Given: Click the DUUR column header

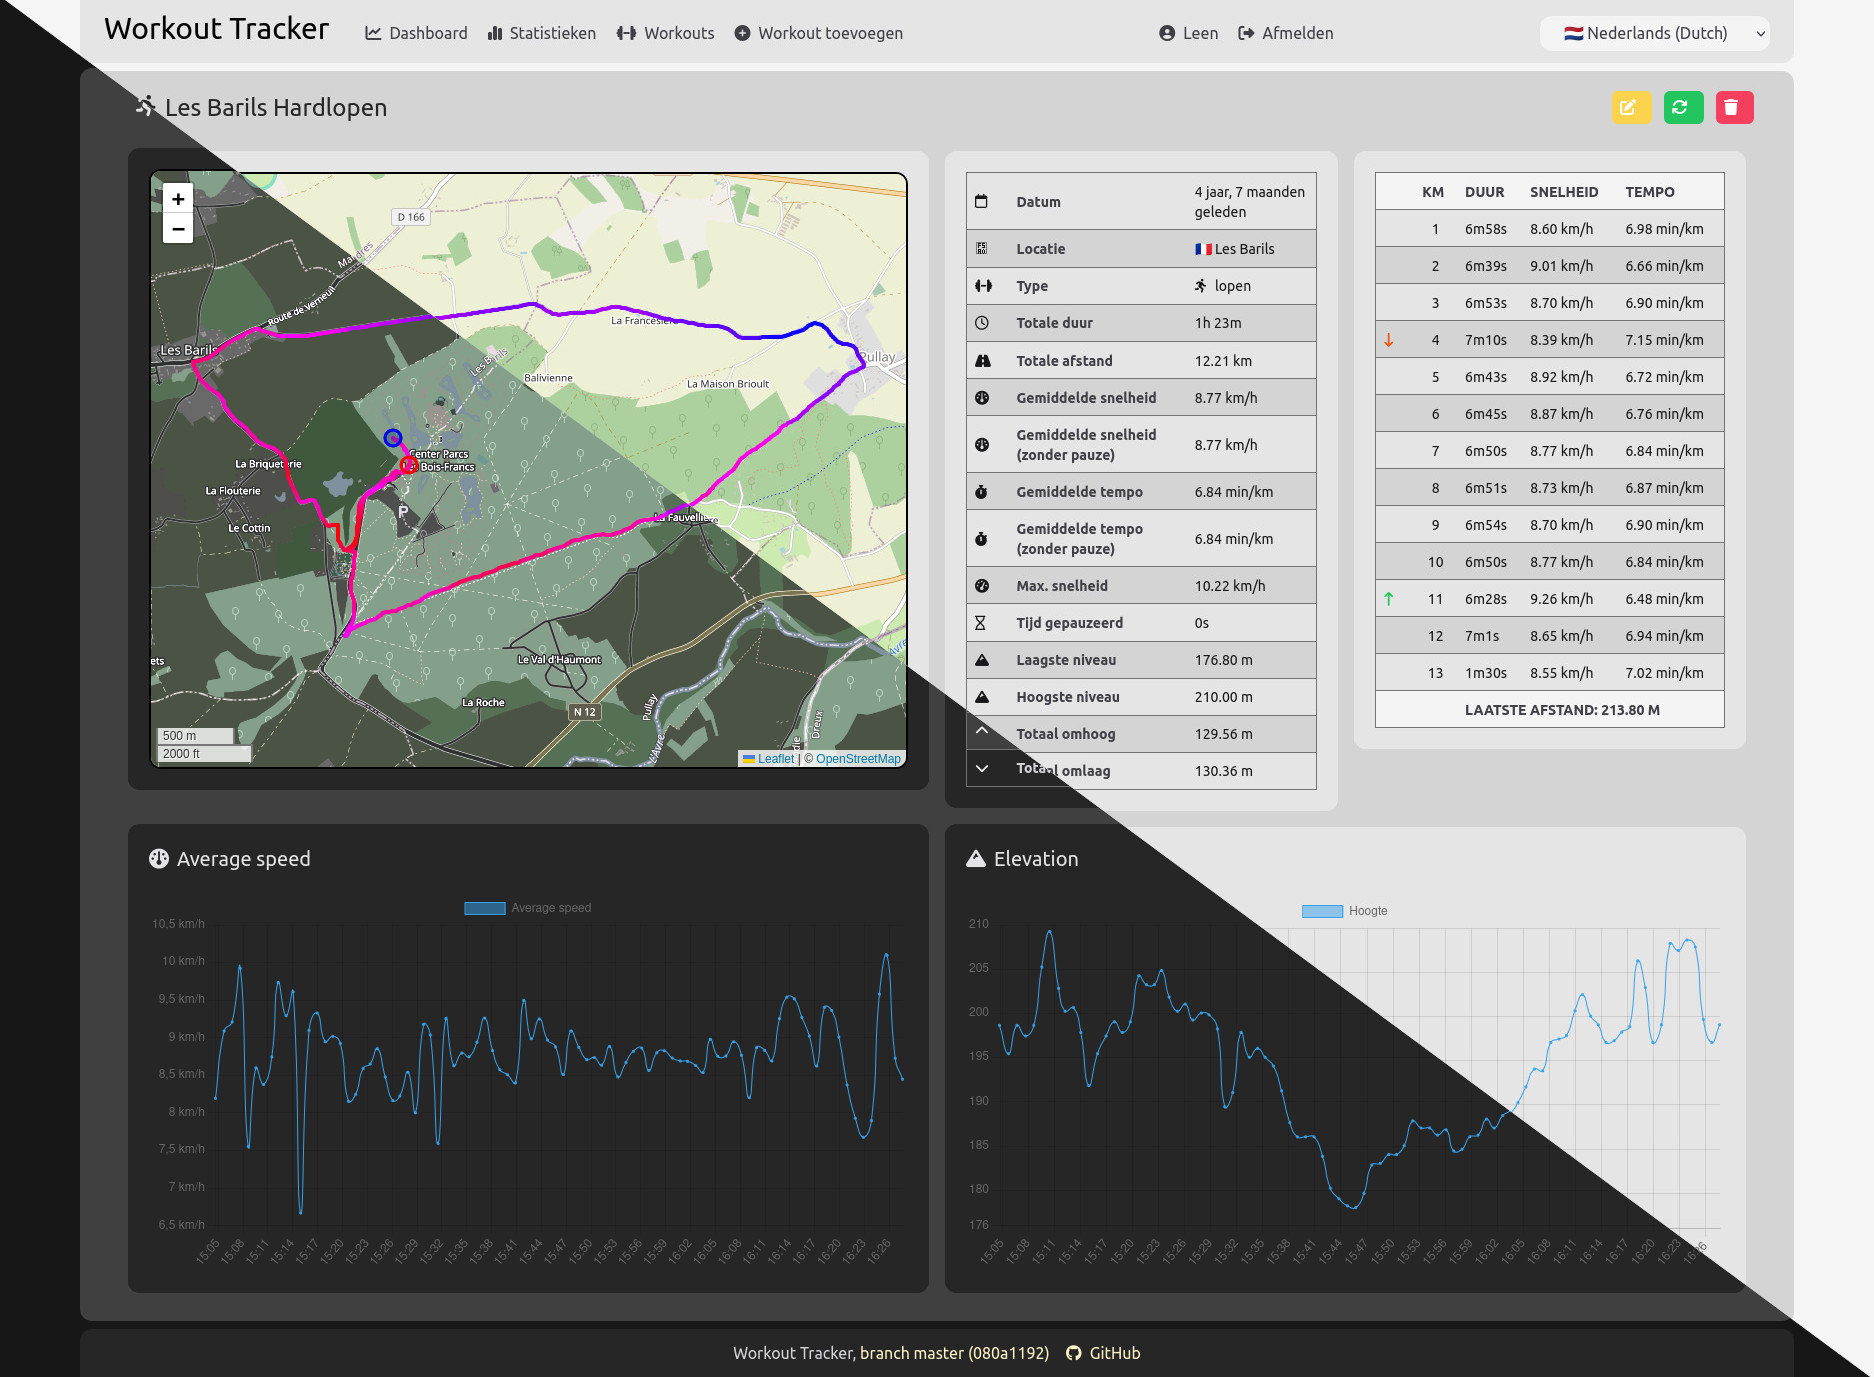Looking at the screenshot, I should click(x=1485, y=192).
